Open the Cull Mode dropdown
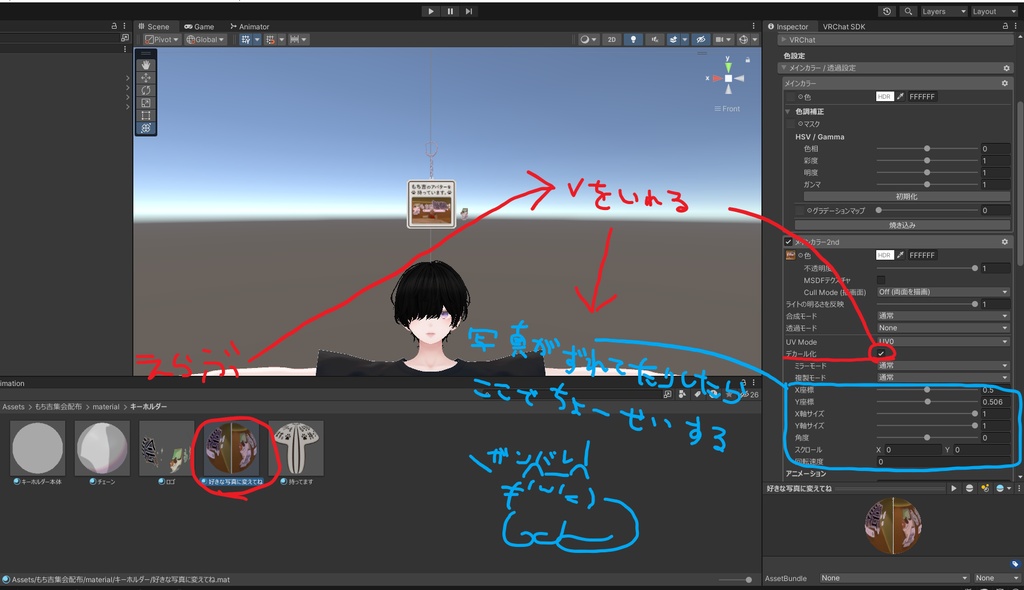Image resolution: width=1024 pixels, height=590 pixels. (943, 292)
